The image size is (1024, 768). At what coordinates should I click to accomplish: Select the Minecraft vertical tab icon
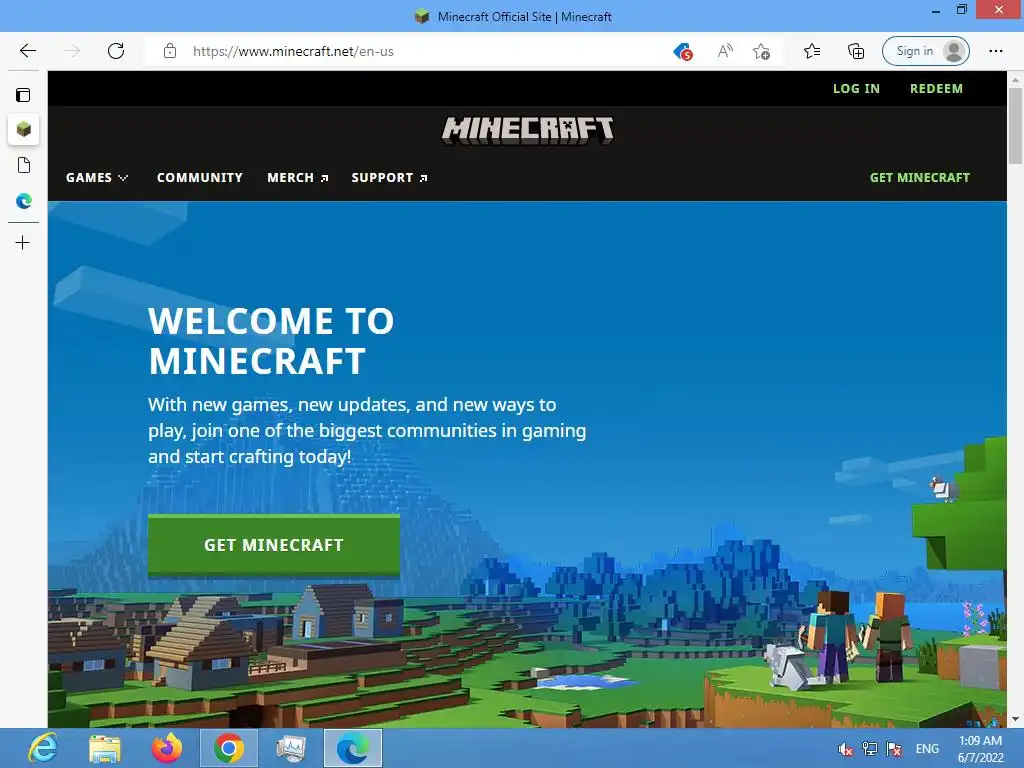tap(24, 129)
